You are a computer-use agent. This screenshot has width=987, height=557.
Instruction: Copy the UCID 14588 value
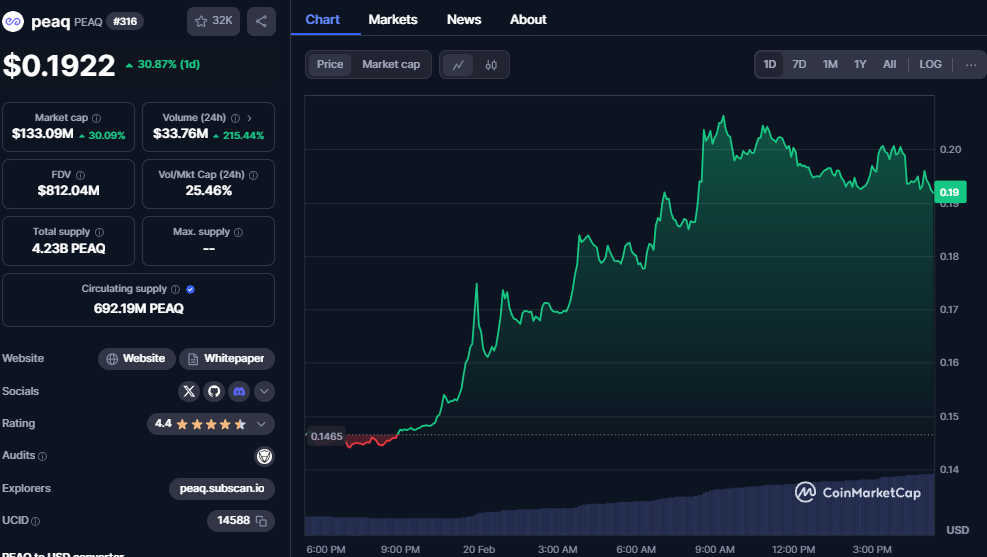coord(261,521)
